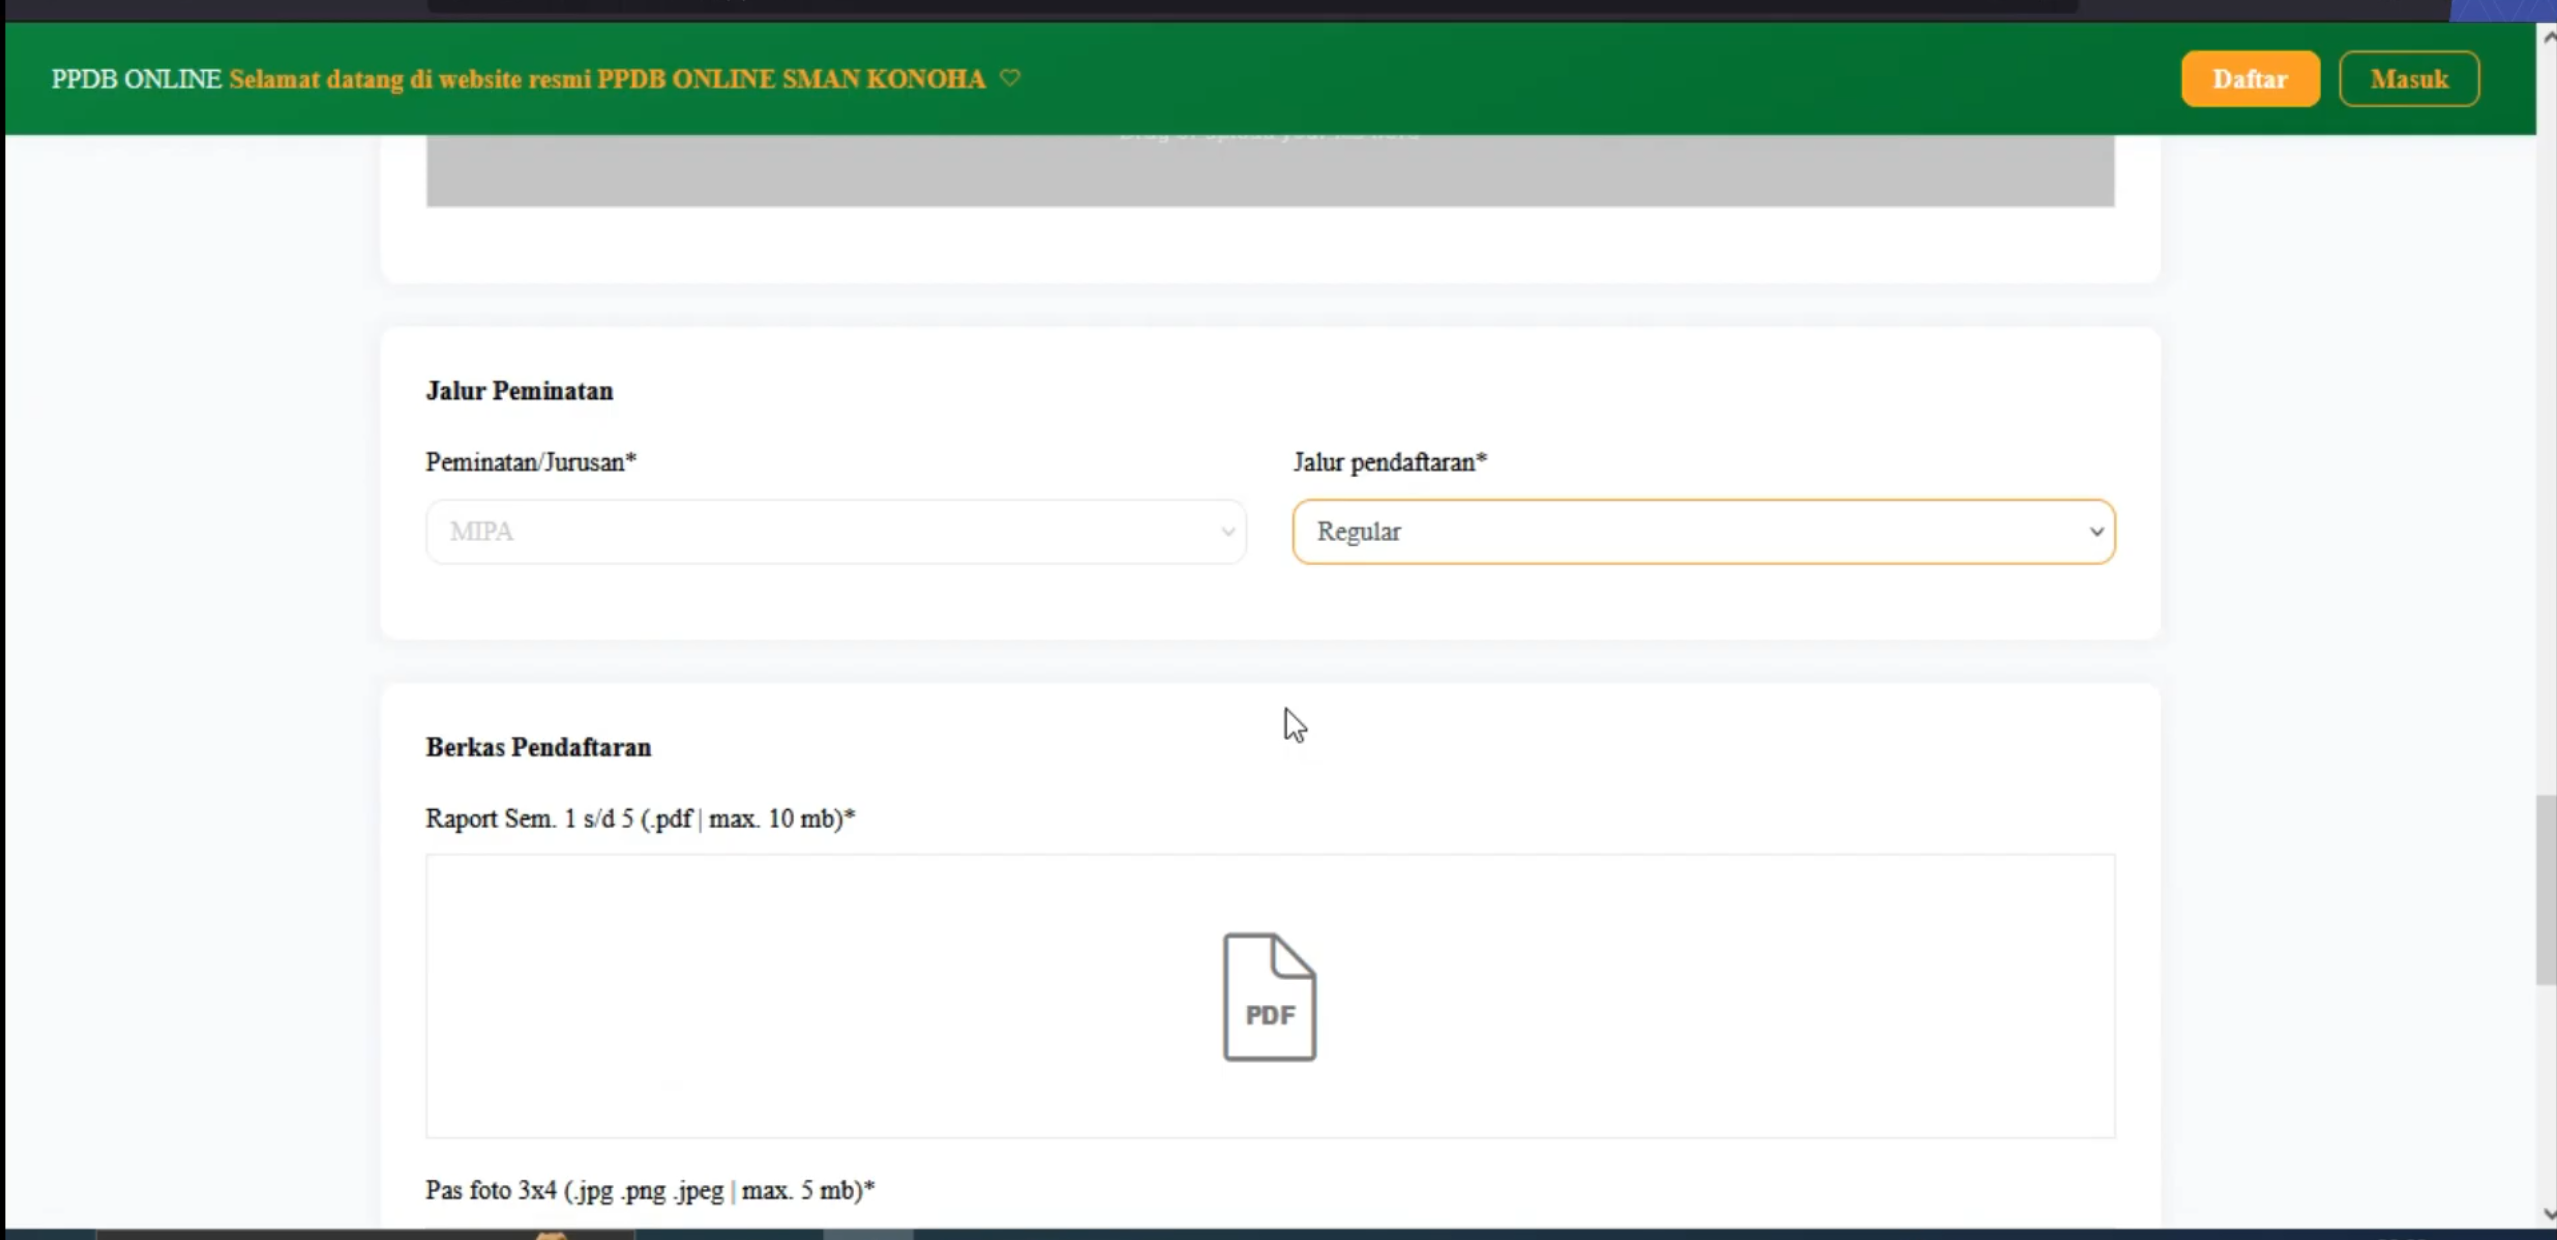2557x1240 pixels.
Task: Click the Pas foto 3x4 label
Action: tap(650, 1190)
